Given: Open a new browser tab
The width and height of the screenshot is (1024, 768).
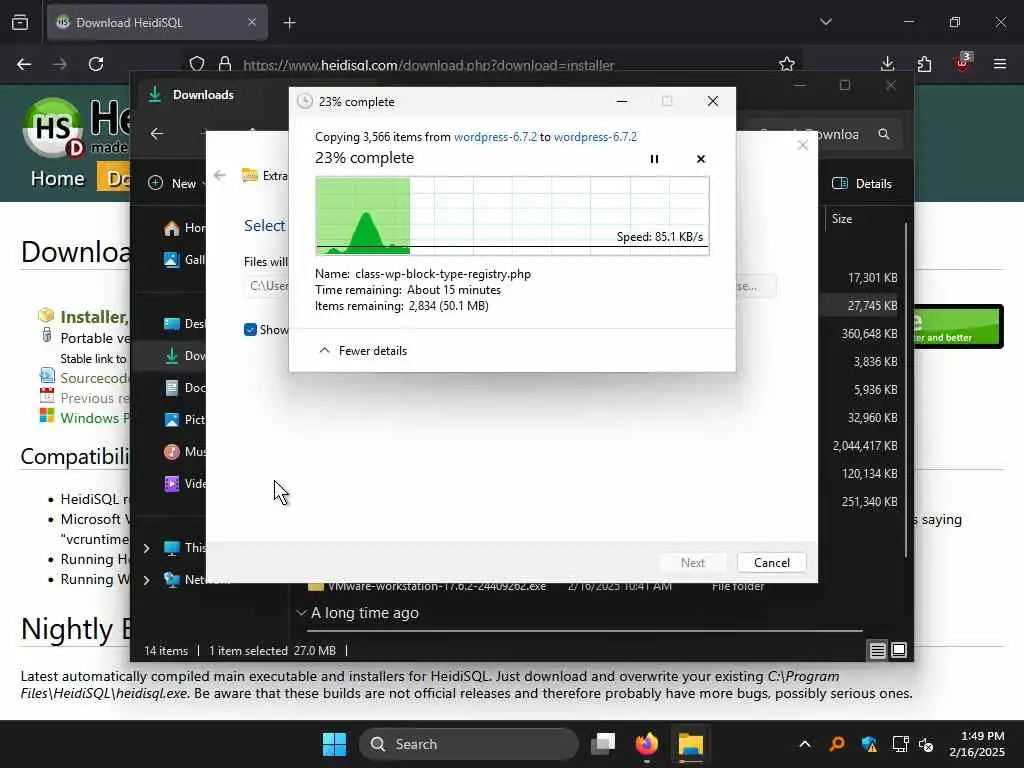Looking at the screenshot, I should [x=289, y=23].
